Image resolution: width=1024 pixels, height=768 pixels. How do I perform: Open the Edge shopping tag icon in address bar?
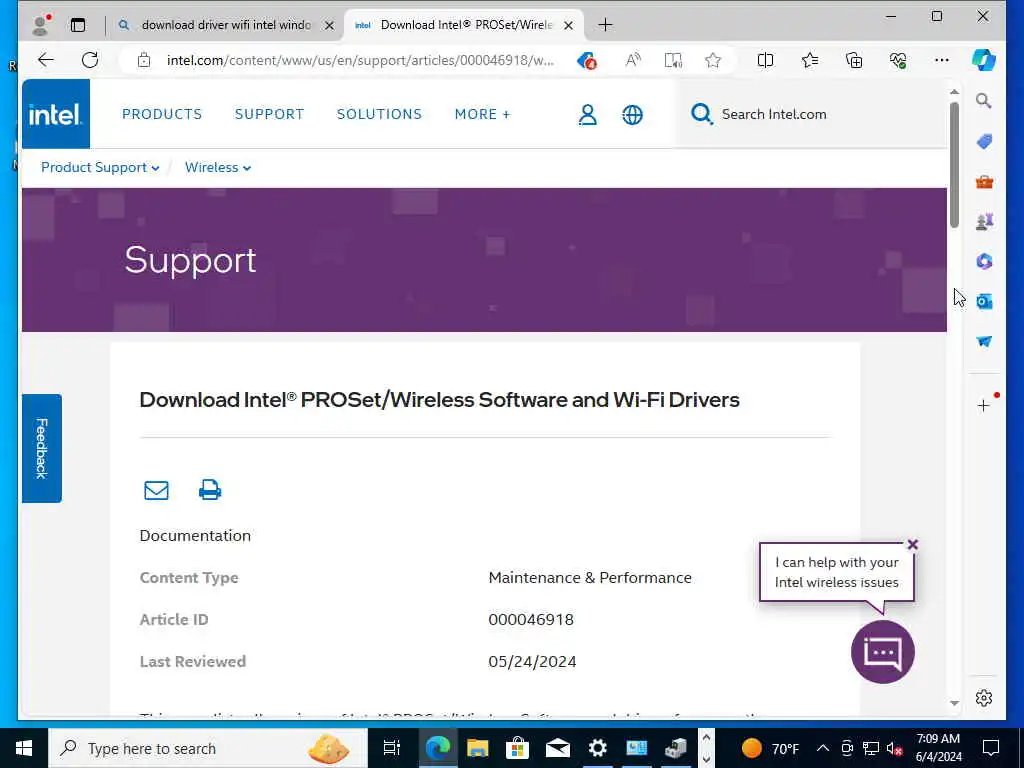[586, 60]
